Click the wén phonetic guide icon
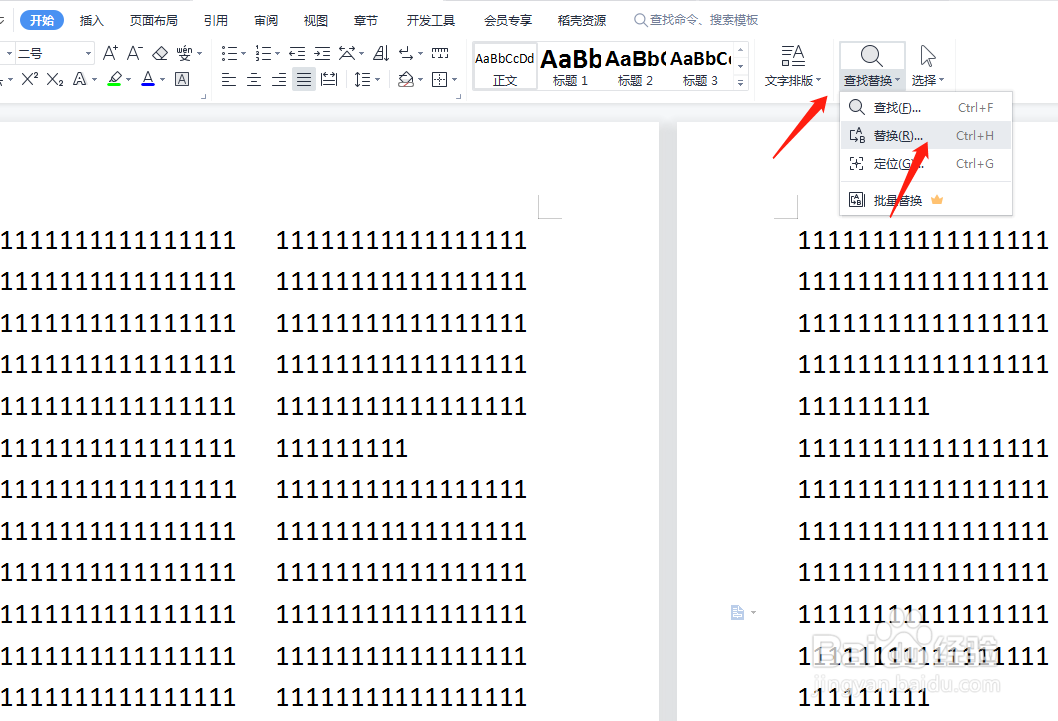This screenshot has height=721, width=1058. tap(184, 53)
